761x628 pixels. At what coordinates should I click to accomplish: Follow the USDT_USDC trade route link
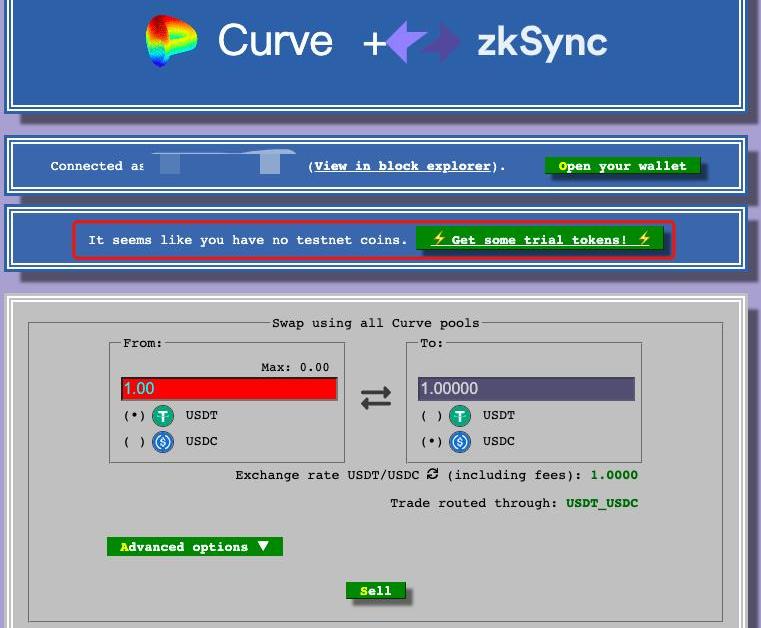coord(601,503)
